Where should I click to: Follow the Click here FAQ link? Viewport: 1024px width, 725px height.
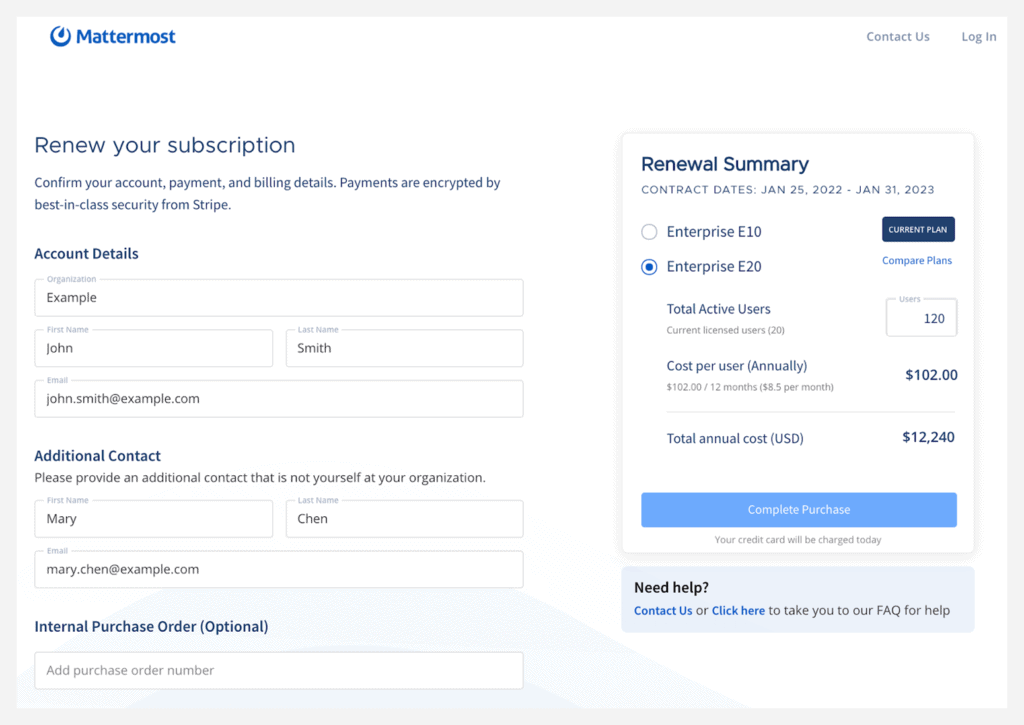click(738, 611)
